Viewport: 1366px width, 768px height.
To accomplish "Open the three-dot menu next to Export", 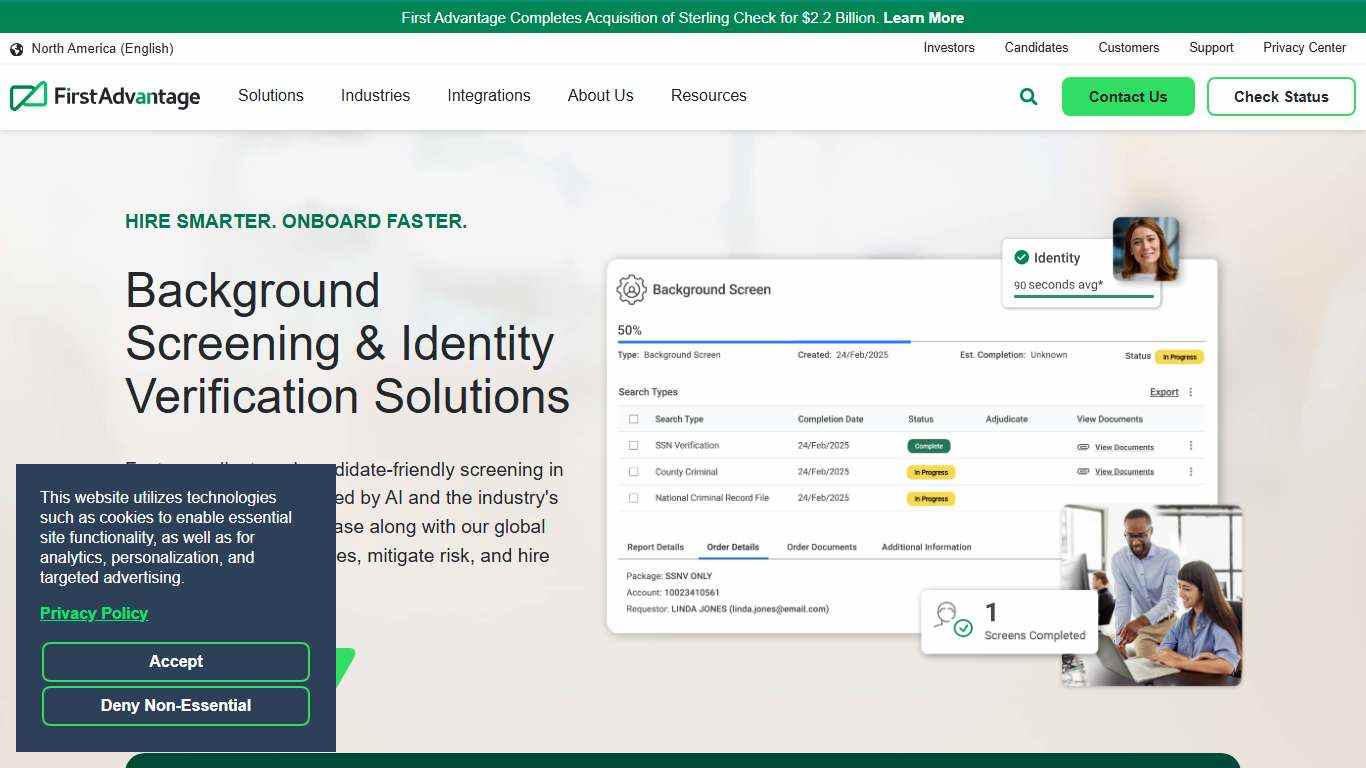I will tap(1189, 391).
